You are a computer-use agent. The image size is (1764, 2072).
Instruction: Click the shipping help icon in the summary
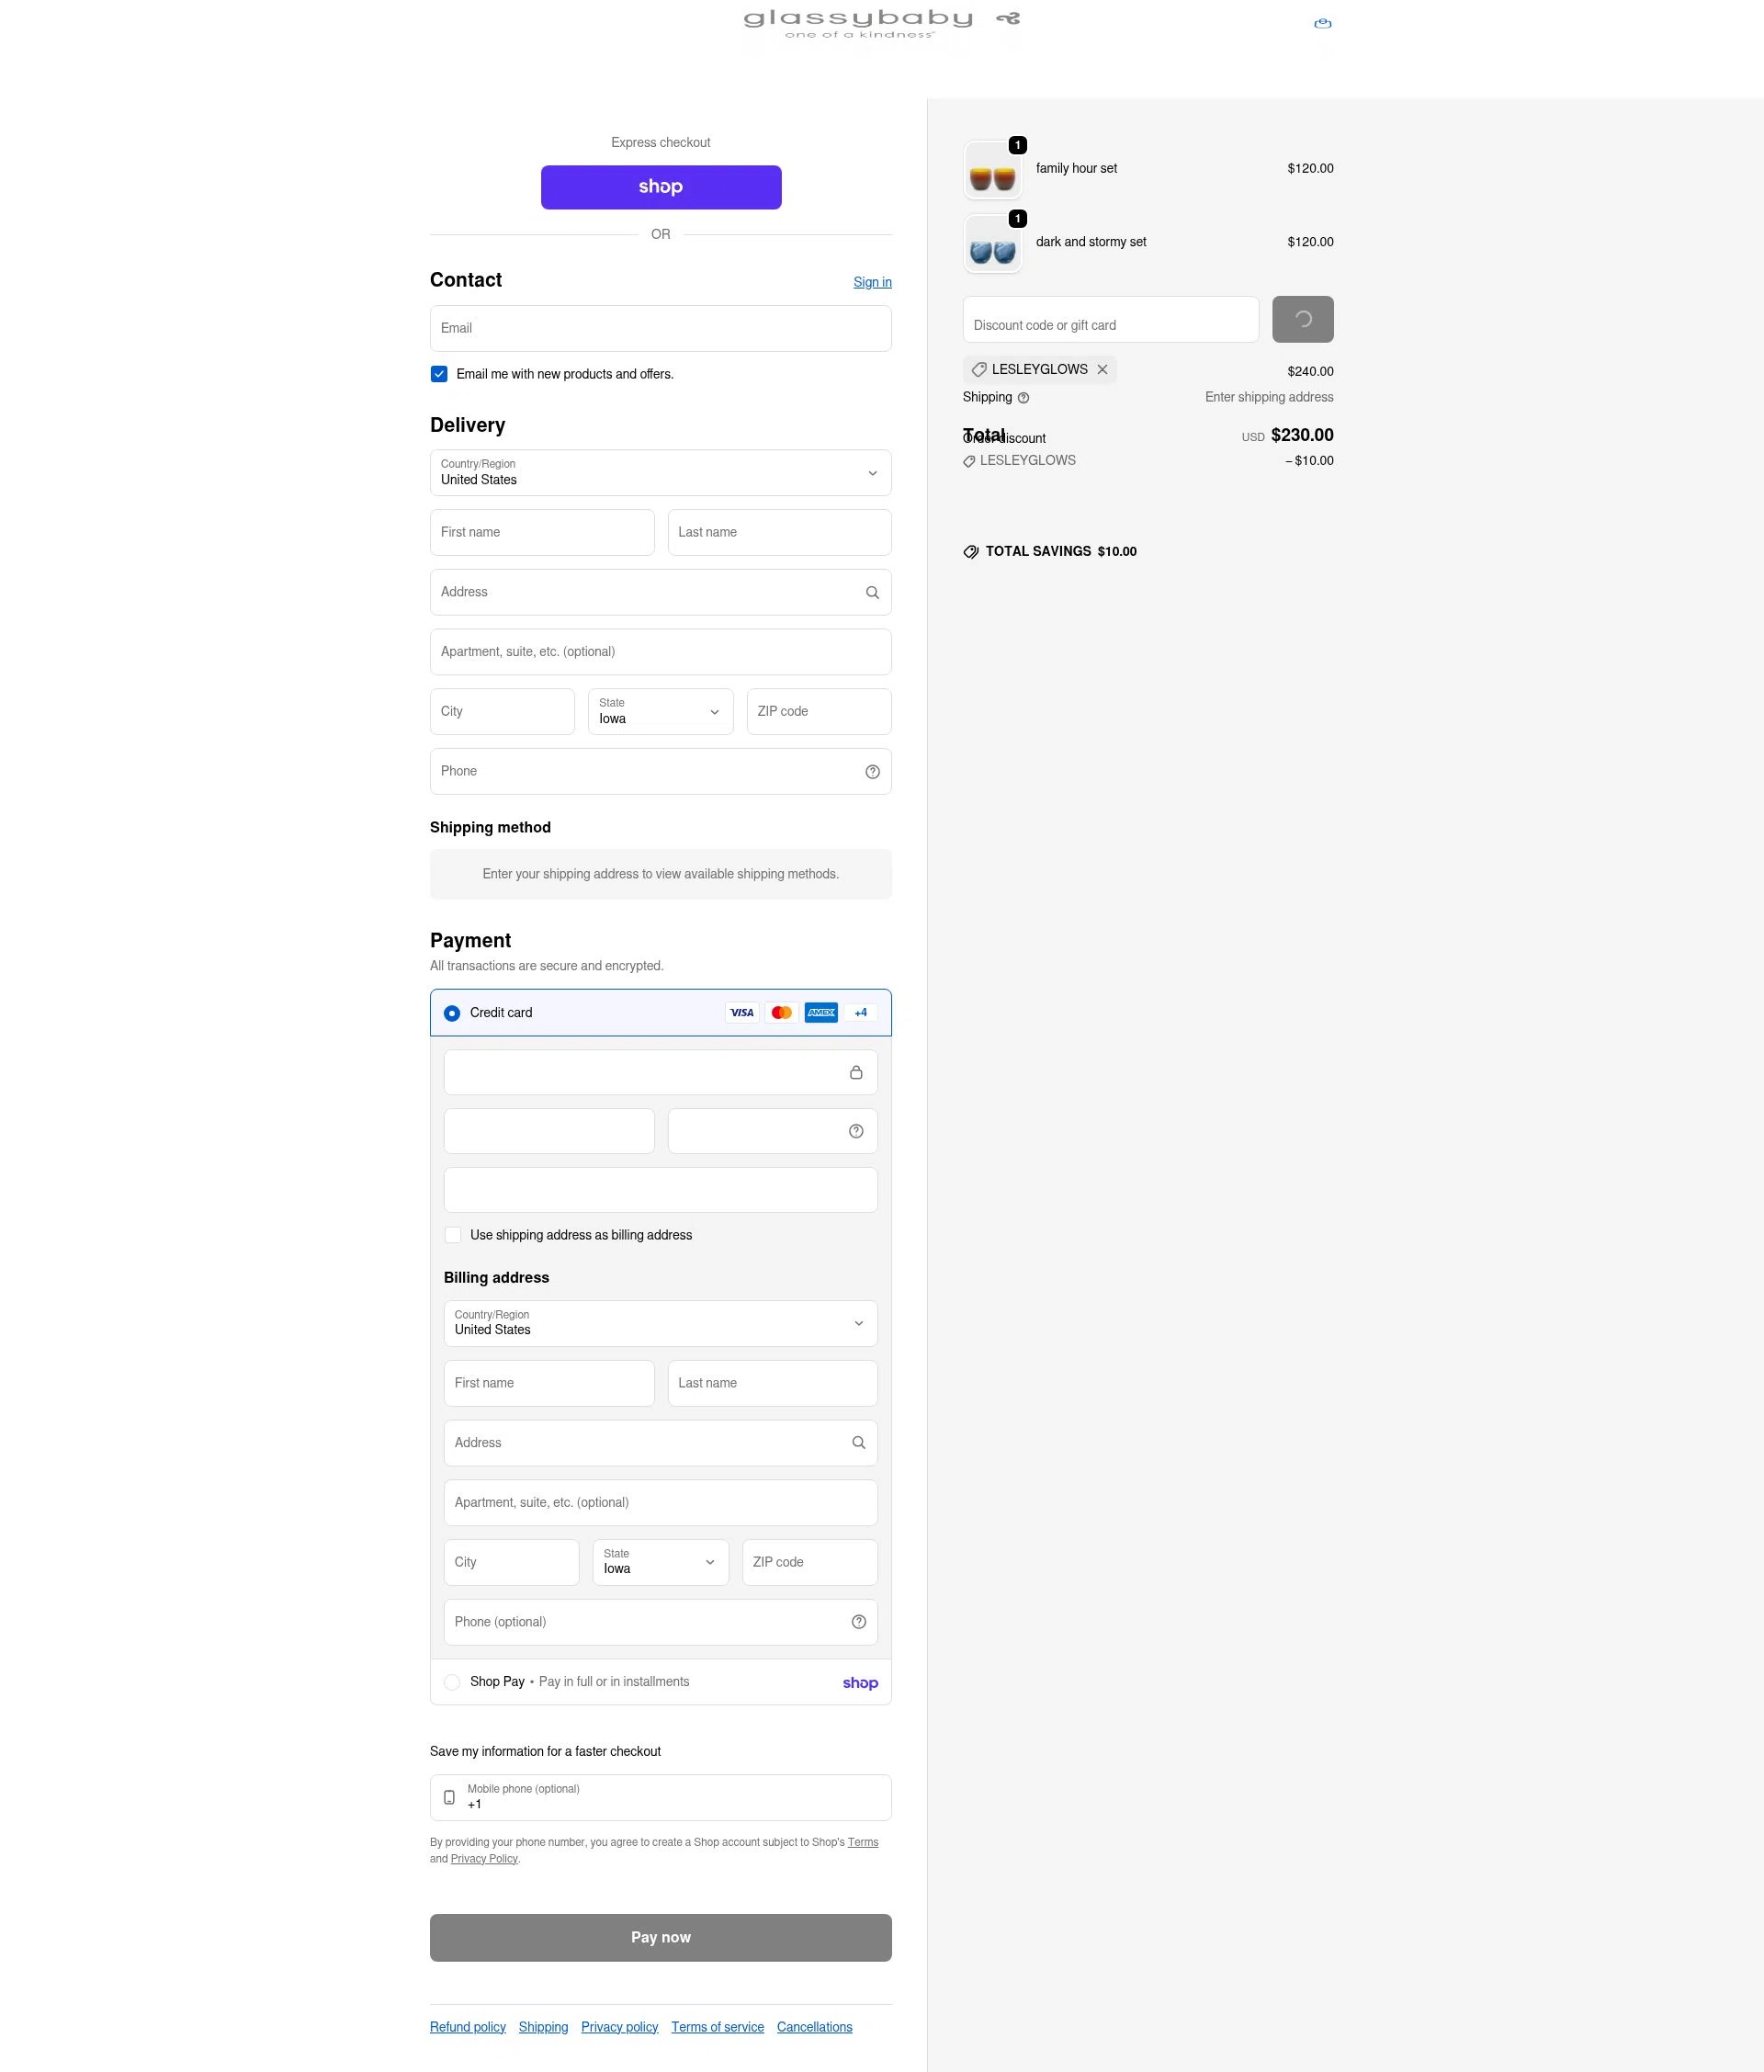pyautogui.click(x=1023, y=398)
